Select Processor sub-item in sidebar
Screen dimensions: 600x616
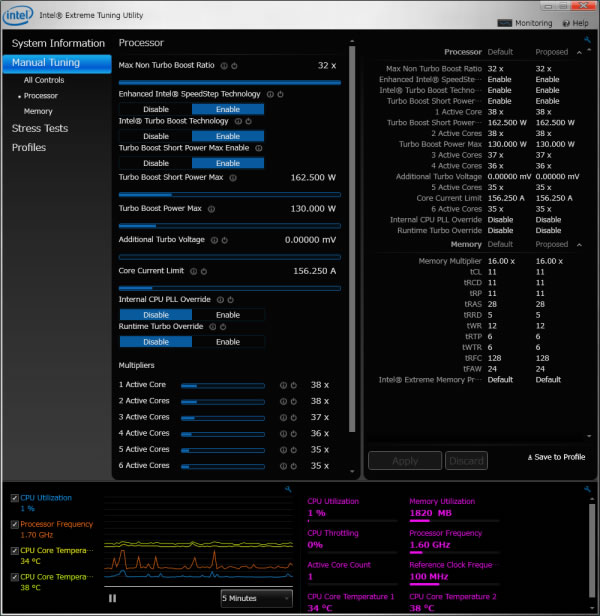coord(40,96)
